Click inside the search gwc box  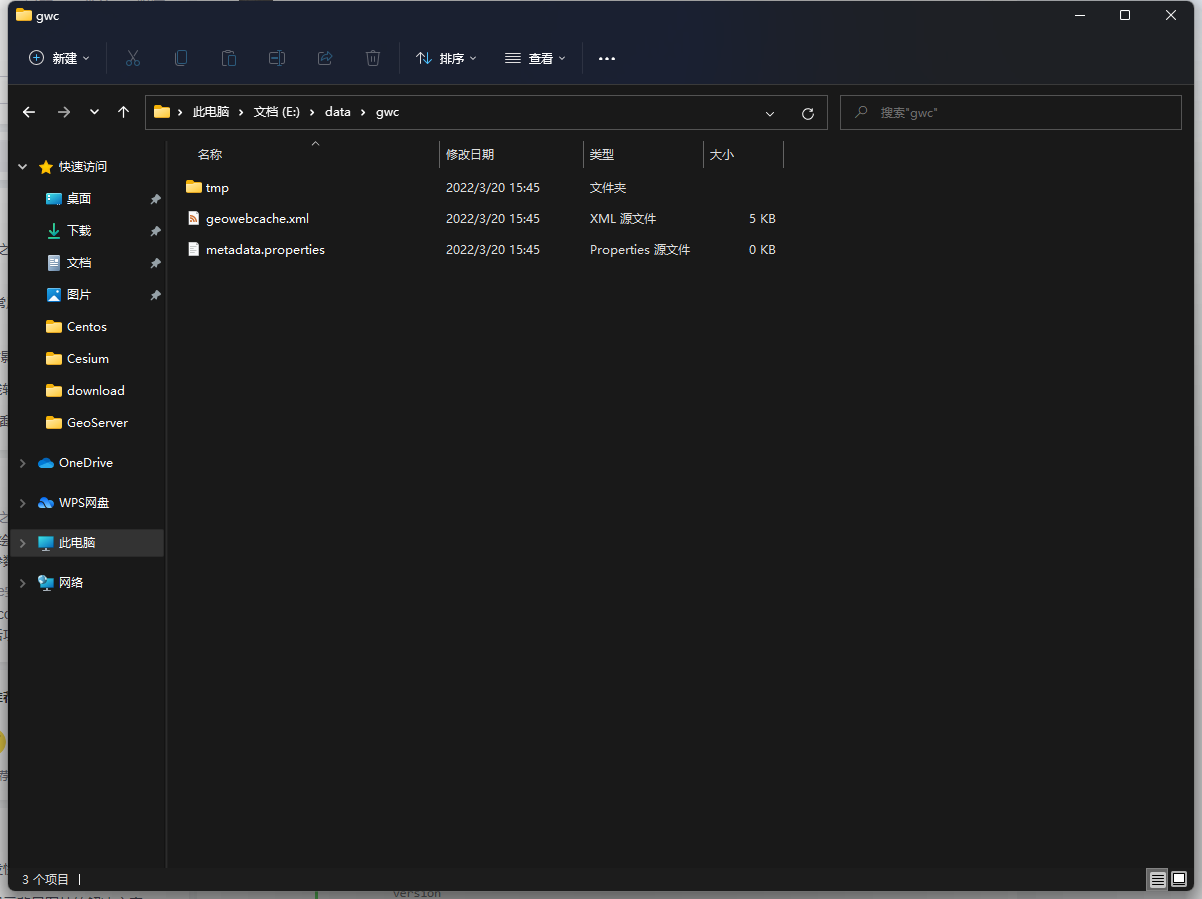(1020, 113)
